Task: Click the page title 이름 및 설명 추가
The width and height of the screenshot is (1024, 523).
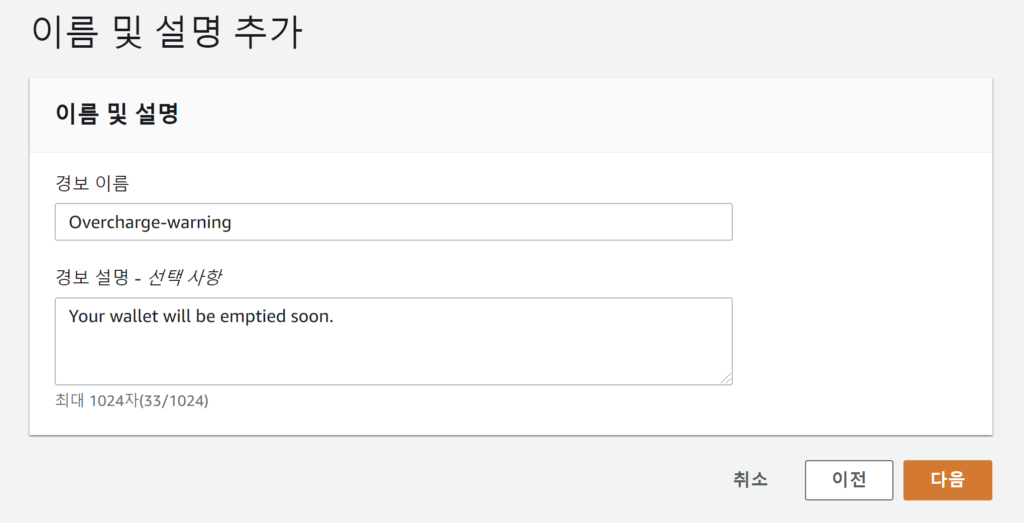Action: [x=167, y=32]
